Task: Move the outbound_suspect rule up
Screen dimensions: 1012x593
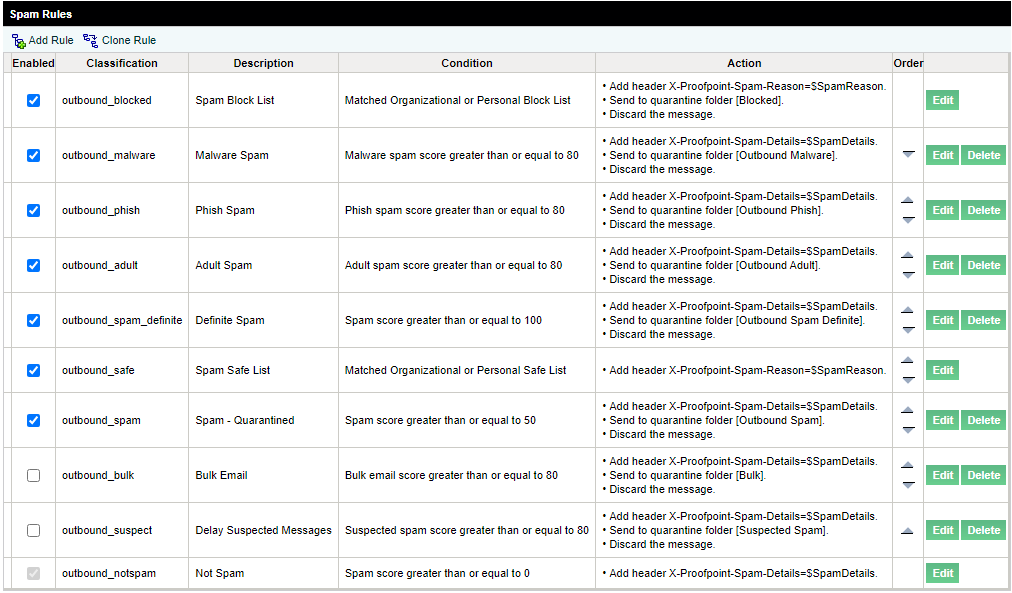Action: coord(908,529)
